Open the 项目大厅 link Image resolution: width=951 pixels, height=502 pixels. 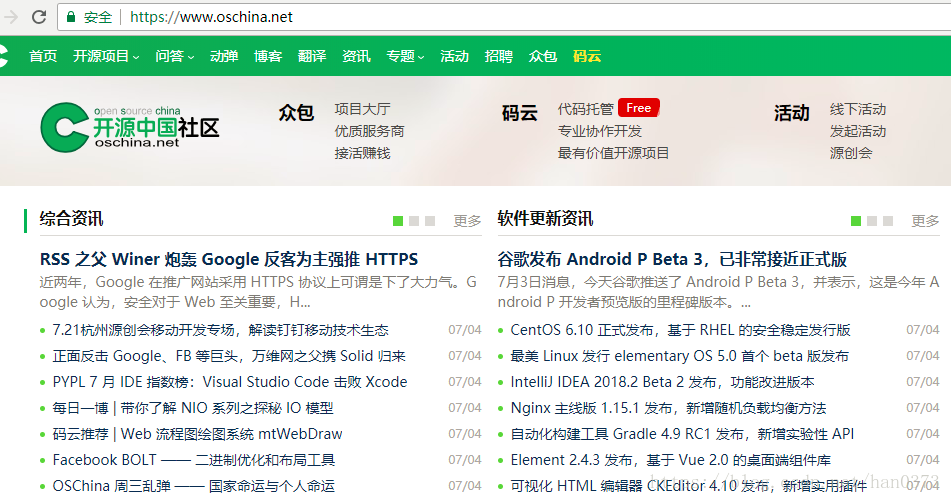[x=362, y=109]
